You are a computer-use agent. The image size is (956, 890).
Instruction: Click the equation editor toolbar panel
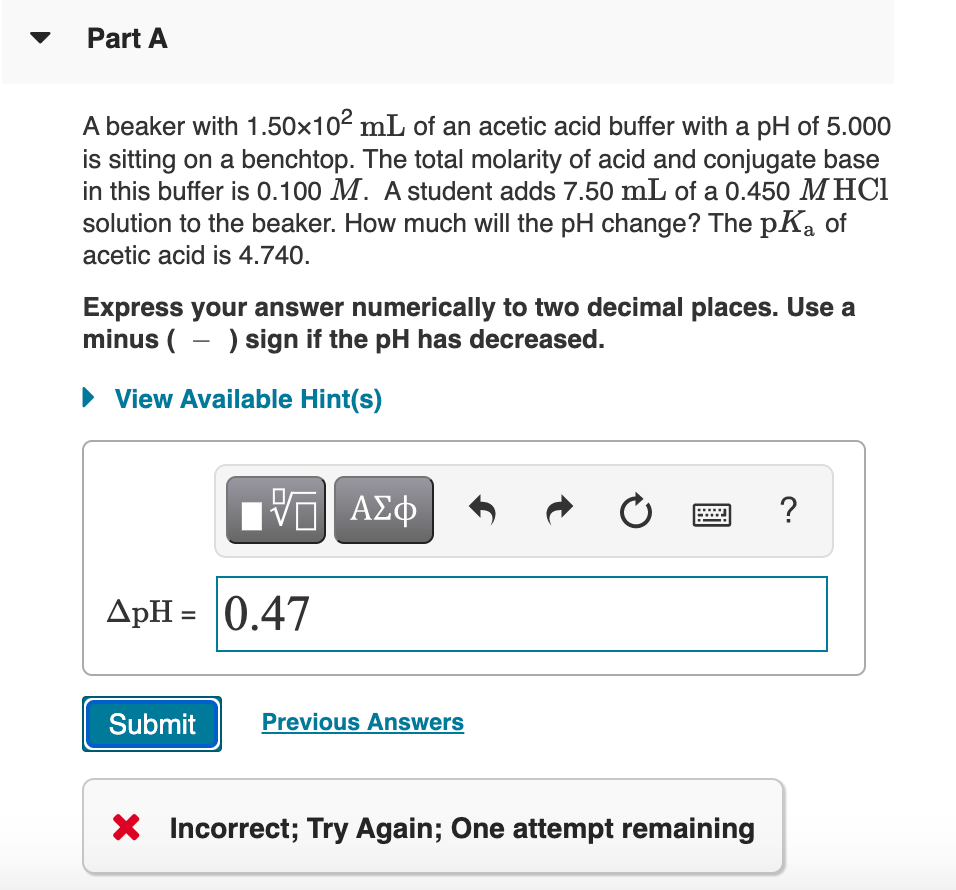(x=522, y=509)
